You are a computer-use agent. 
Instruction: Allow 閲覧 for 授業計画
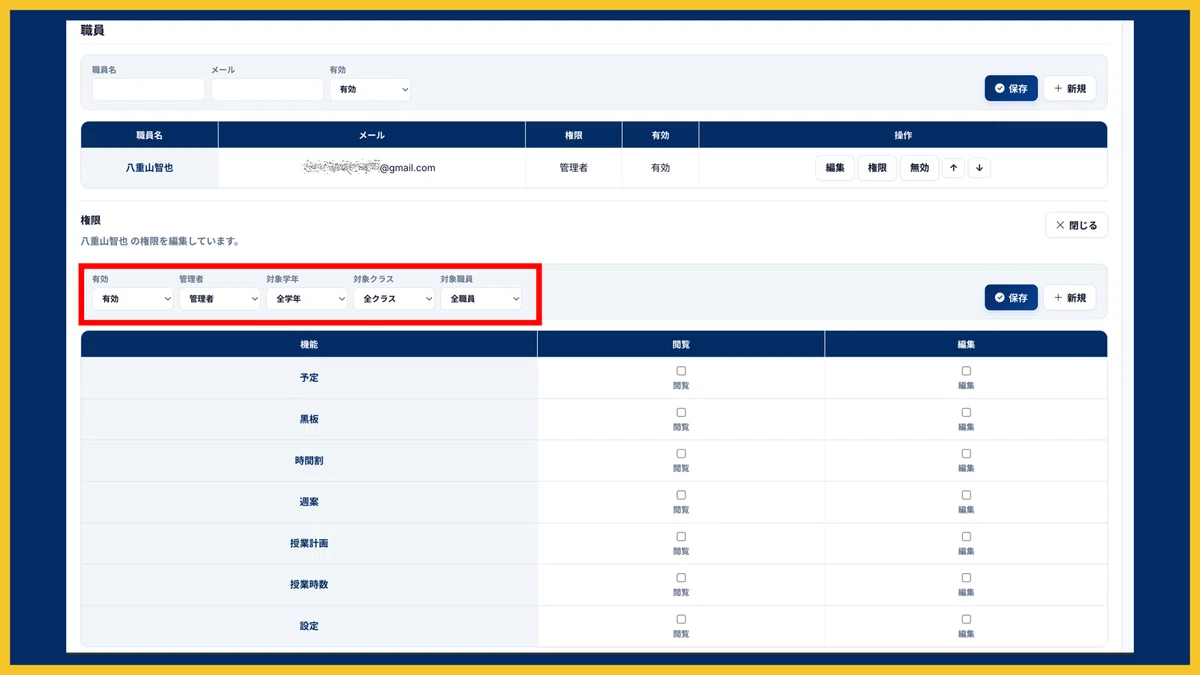point(681,537)
